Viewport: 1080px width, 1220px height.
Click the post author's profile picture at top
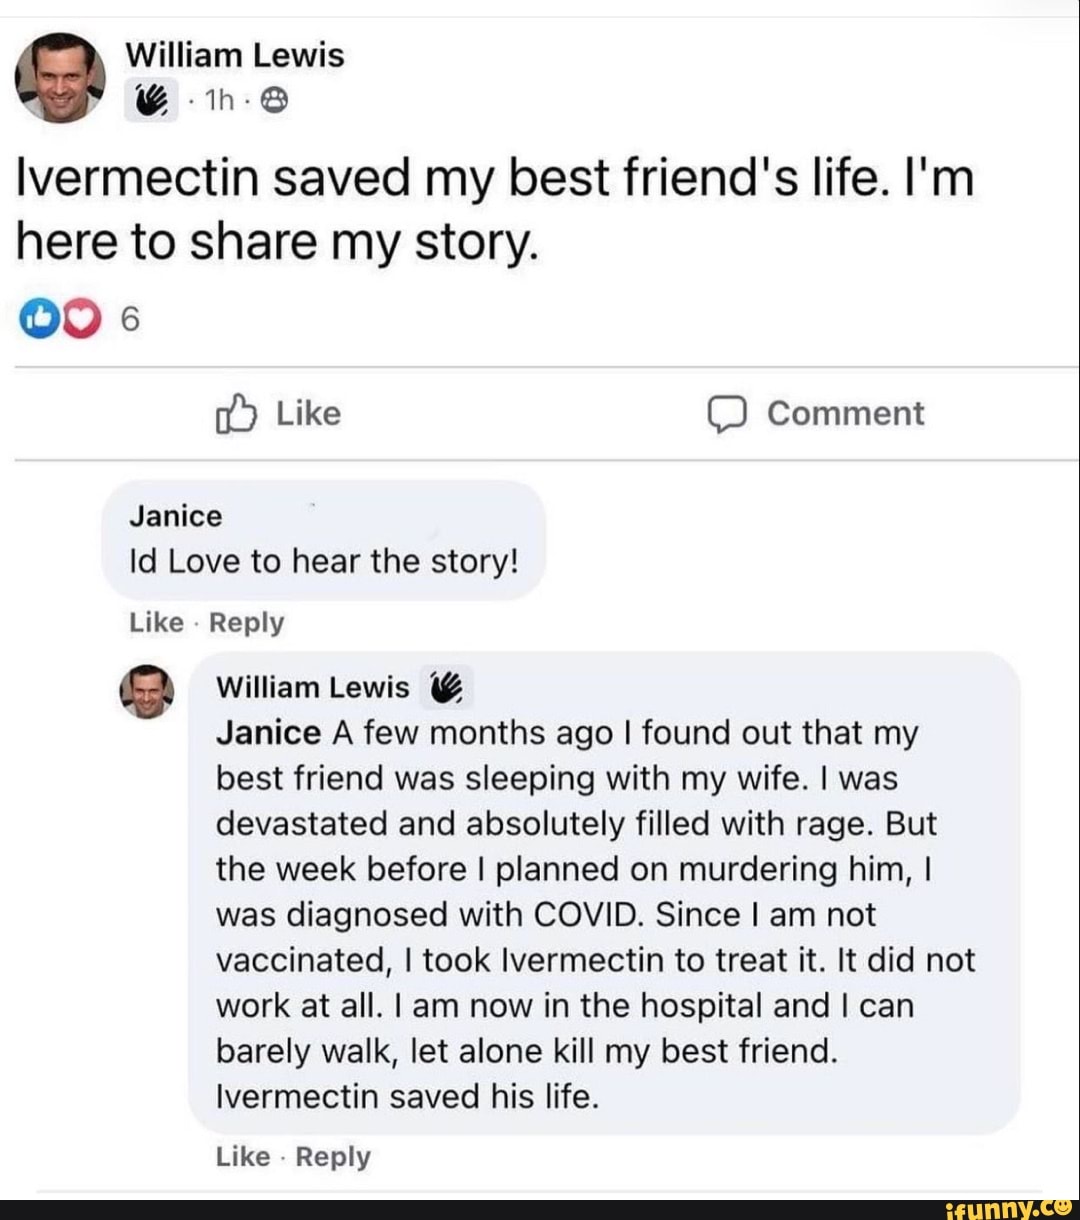[x=61, y=77]
